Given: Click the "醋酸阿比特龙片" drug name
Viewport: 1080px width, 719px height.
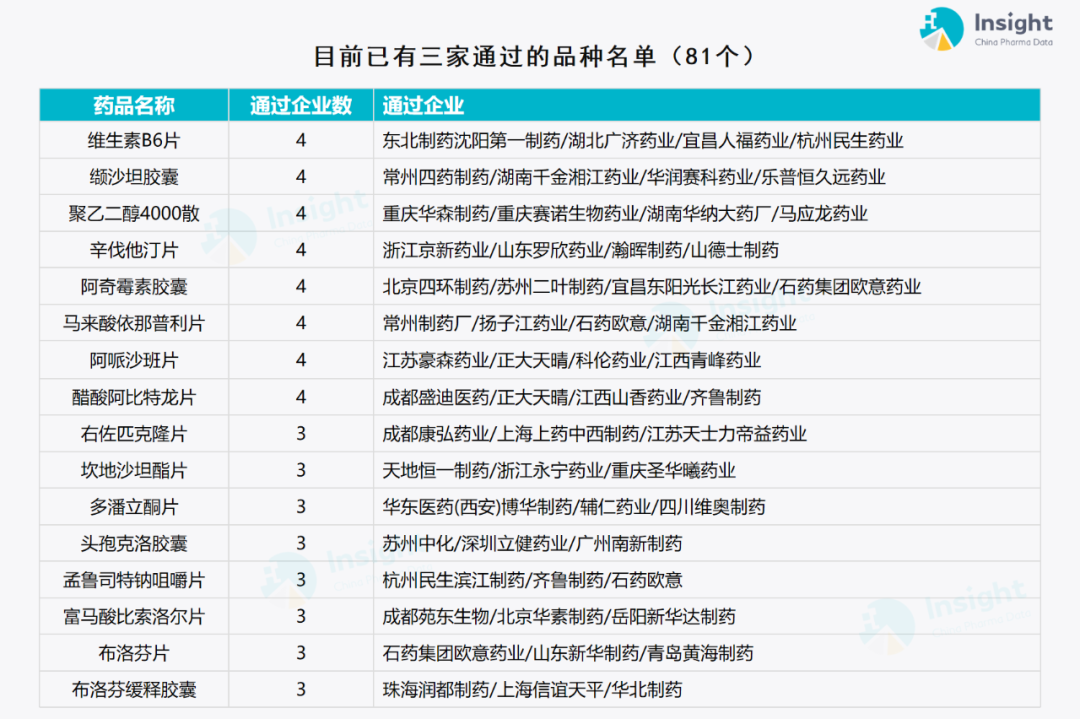Looking at the screenshot, I should click(134, 397).
